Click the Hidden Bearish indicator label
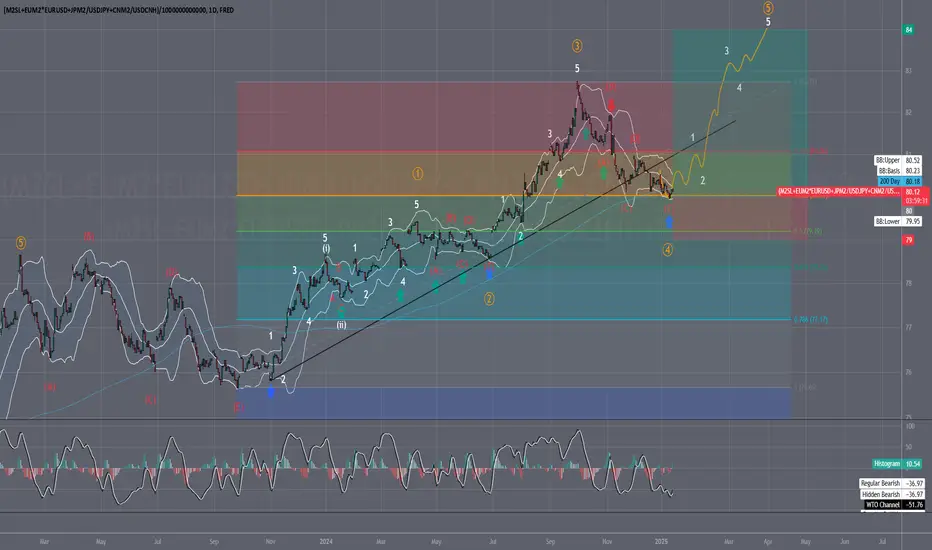932x550 pixels. tap(893, 494)
